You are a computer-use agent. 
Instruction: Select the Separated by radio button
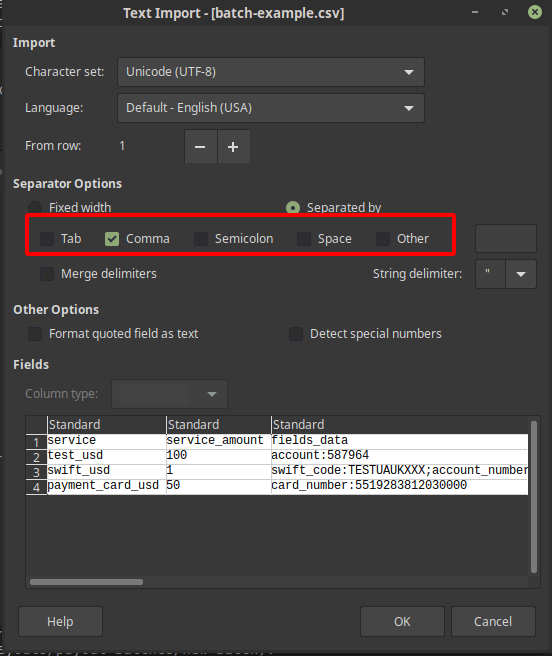[293, 208]
